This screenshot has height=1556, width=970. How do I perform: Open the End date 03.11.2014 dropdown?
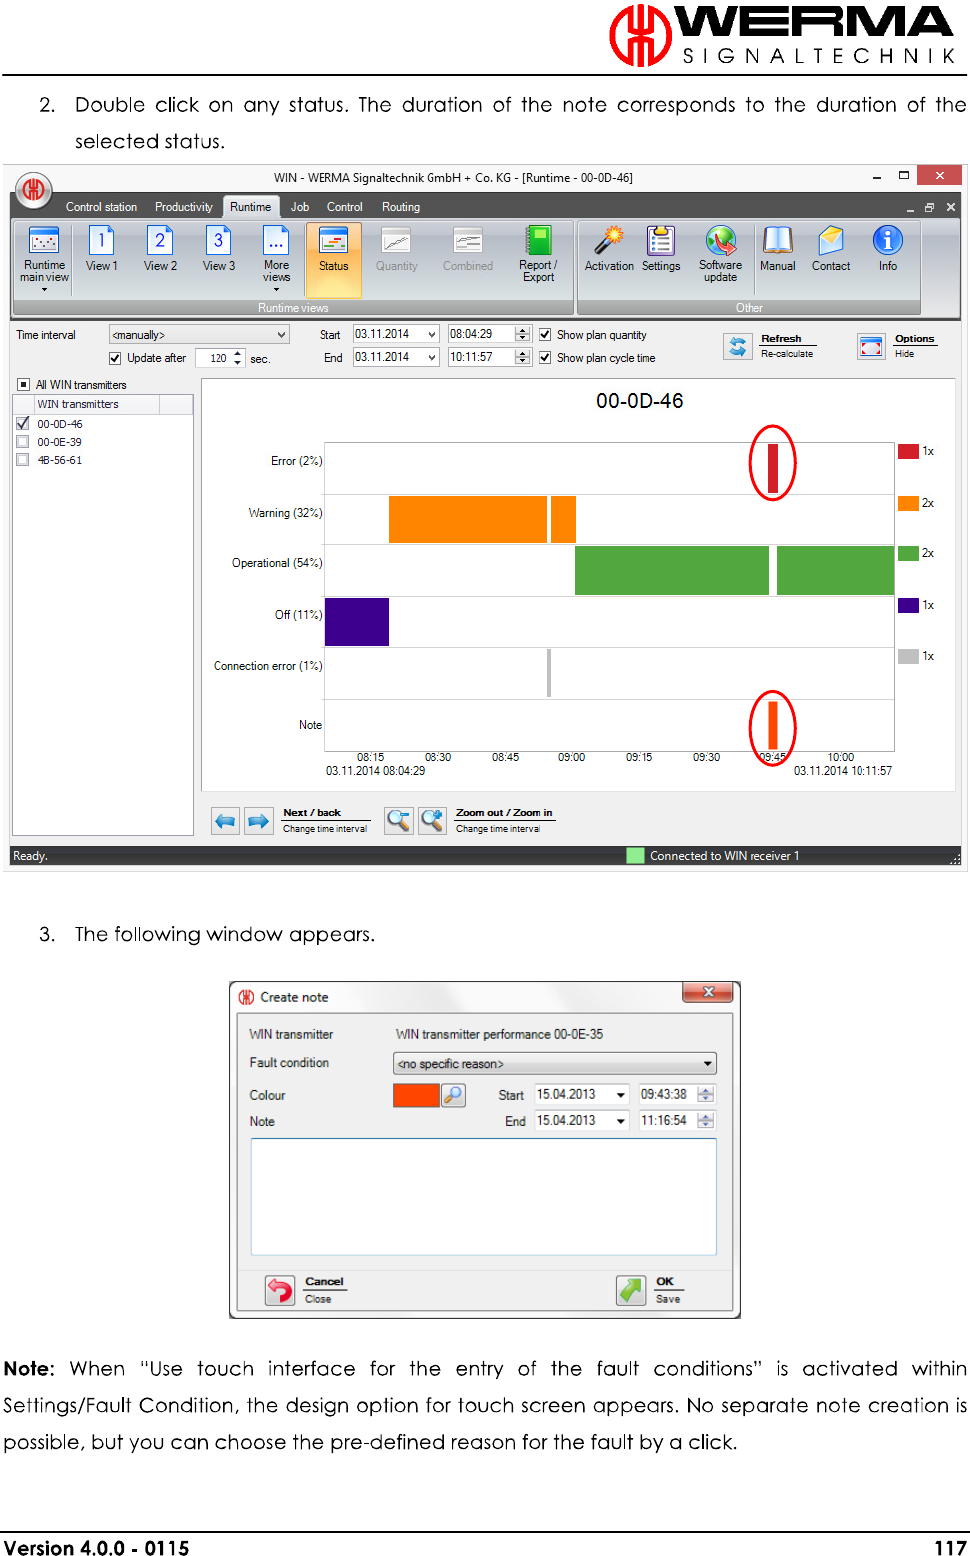pyautogui.click(x=432, y=357)
